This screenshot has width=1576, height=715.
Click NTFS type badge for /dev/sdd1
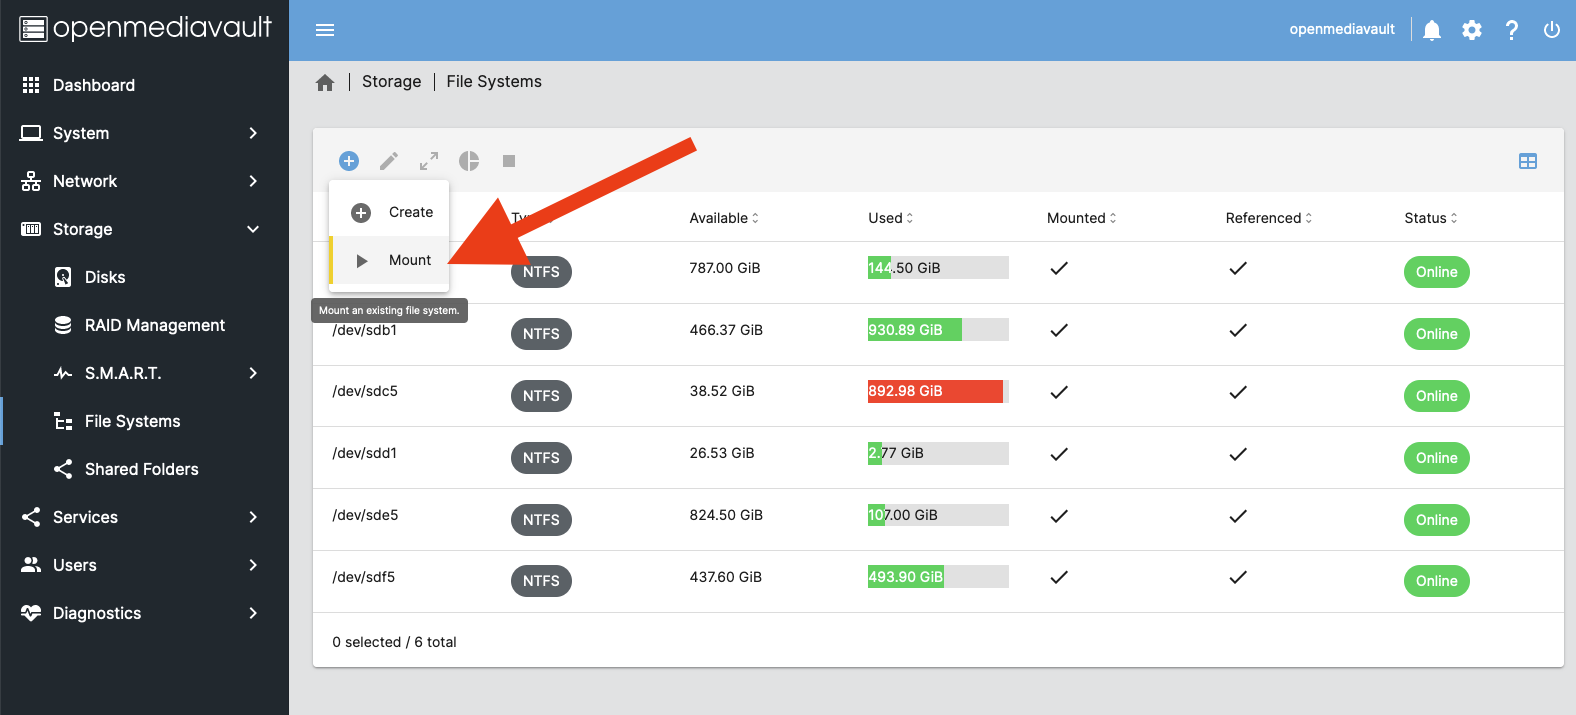pos(541,458)
